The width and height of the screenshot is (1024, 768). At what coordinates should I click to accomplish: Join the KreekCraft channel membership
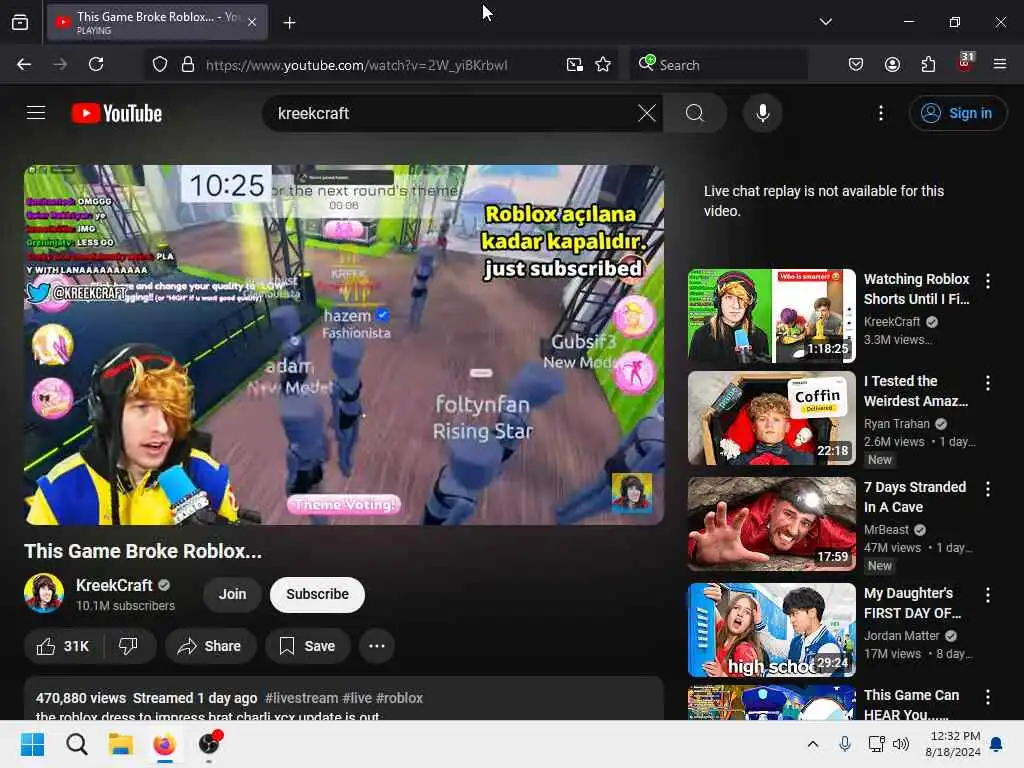(x=232, y=594)
